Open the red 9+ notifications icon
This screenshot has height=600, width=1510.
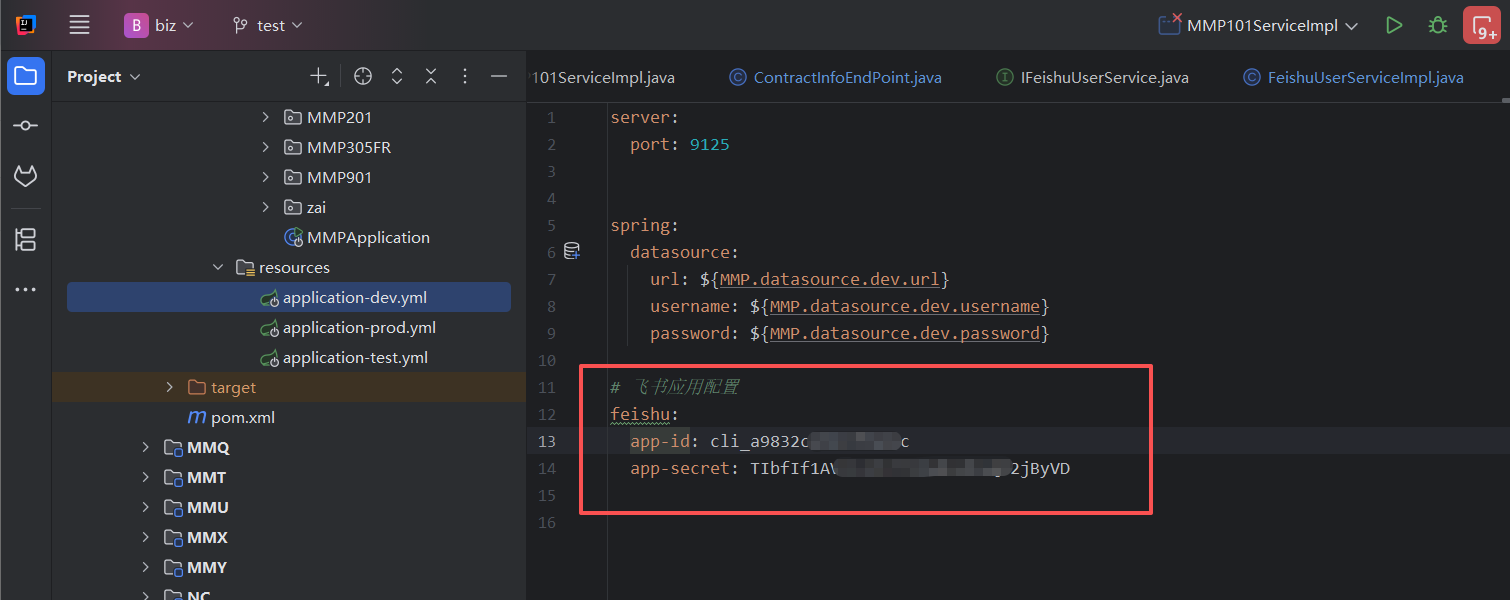click(x=1481, y=25)
